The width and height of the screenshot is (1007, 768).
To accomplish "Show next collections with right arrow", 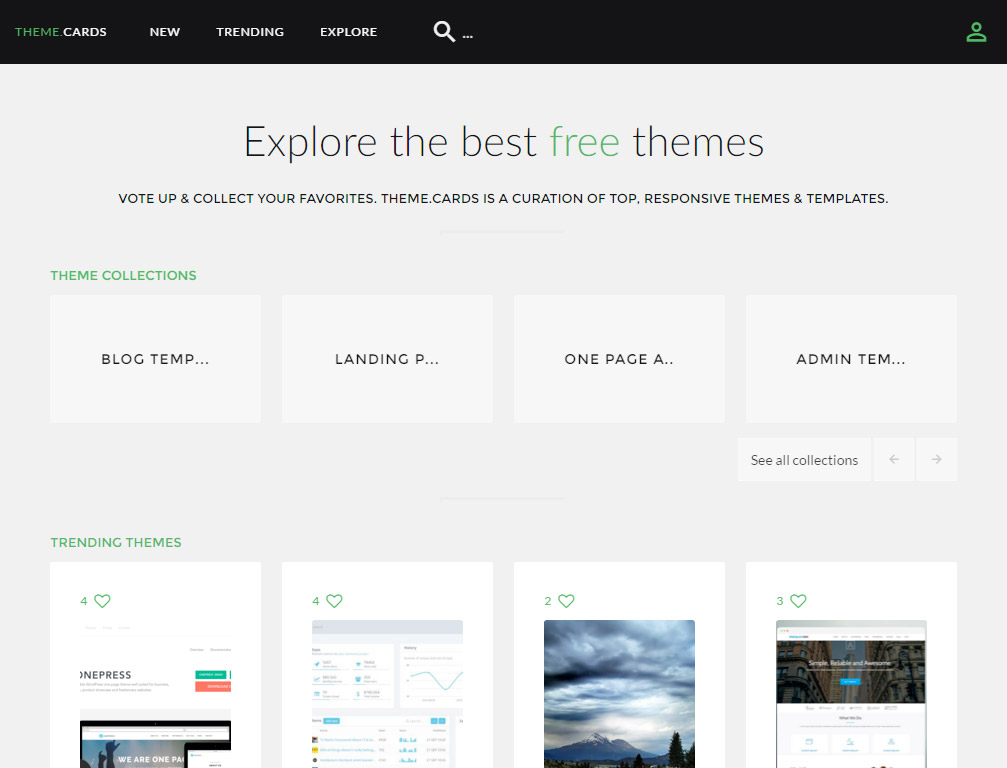I will coord(936,460).
